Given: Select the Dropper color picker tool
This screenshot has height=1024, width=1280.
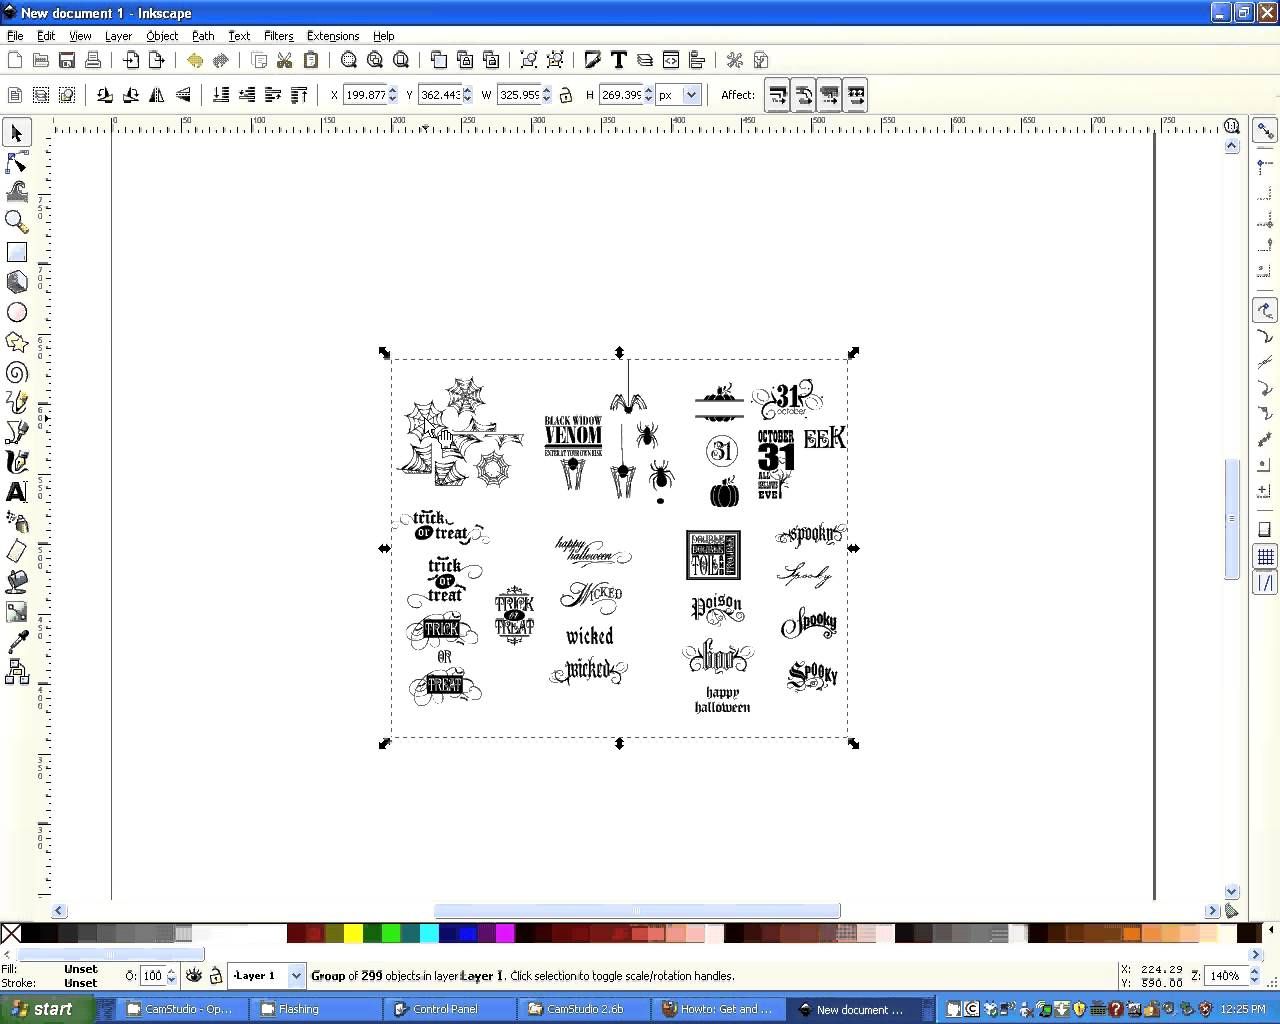Looking at the screenshot, I should point(17,642).
